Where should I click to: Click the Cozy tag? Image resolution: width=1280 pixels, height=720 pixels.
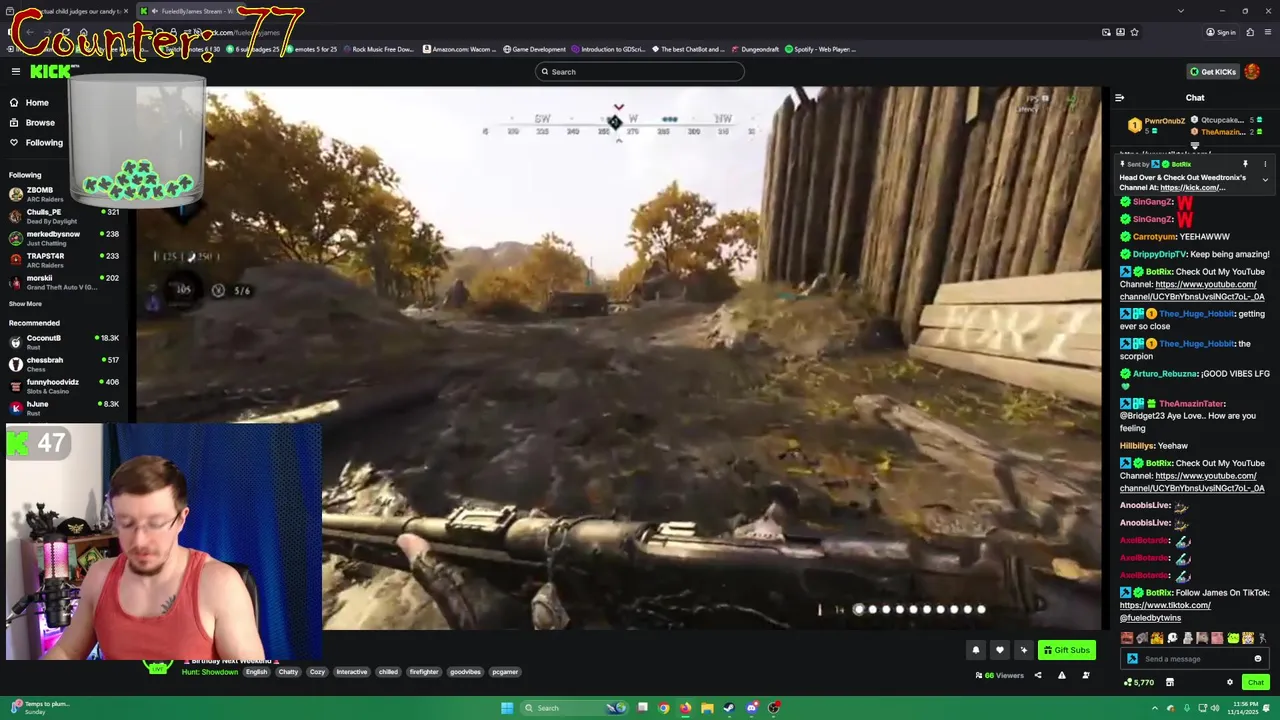click(x=317, y=672)
